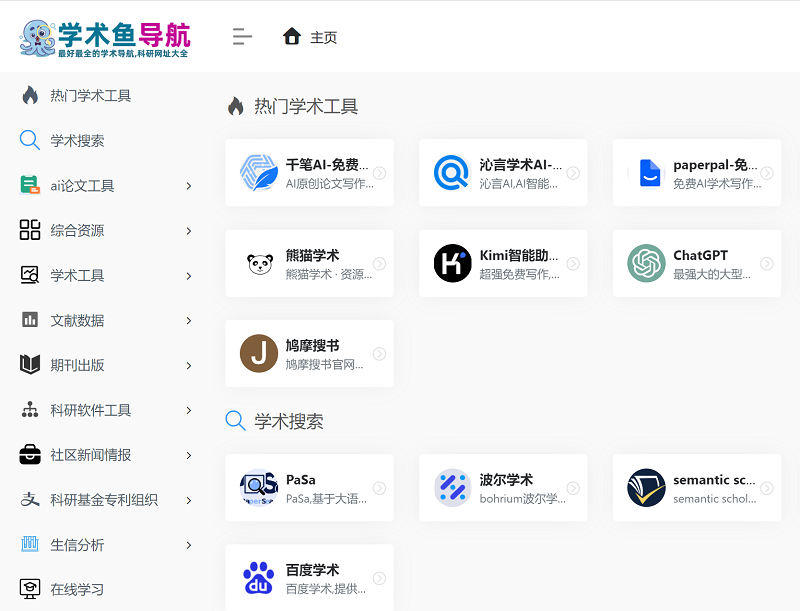Click the arrow button on 波尔学术 card
The image size is (800, 611).
coord(573,488)
